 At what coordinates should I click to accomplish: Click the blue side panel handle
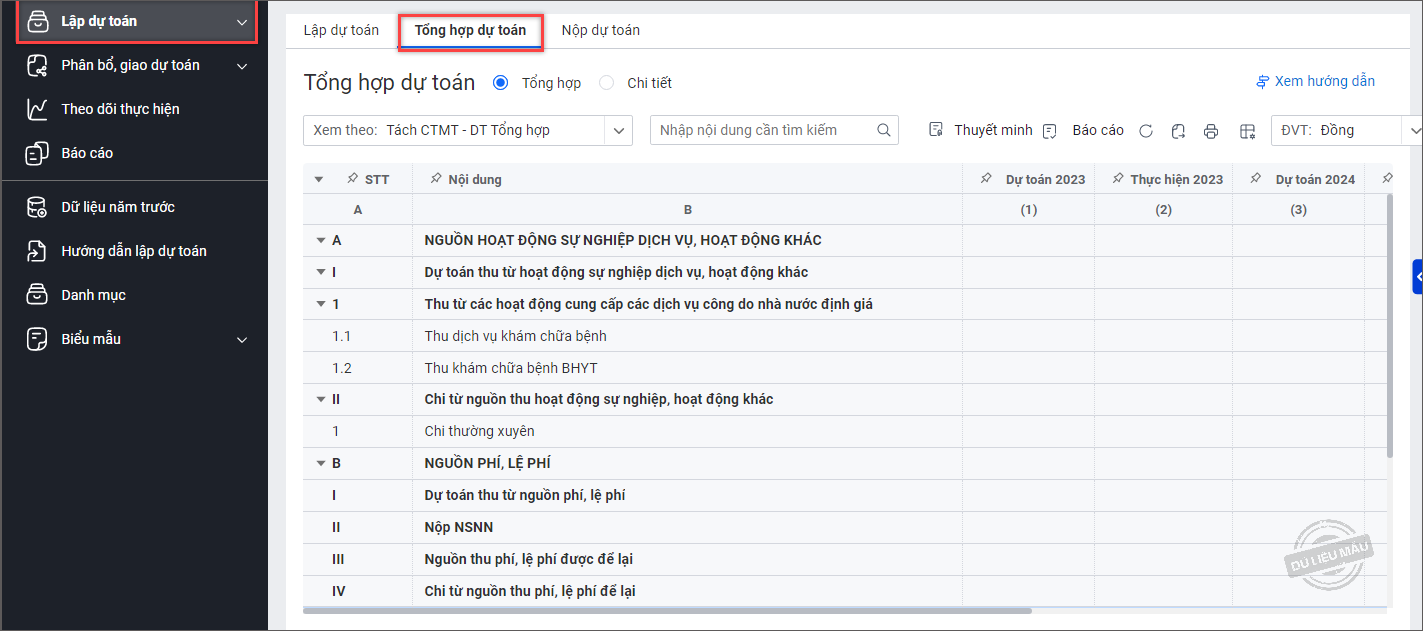pos(1417,277)
